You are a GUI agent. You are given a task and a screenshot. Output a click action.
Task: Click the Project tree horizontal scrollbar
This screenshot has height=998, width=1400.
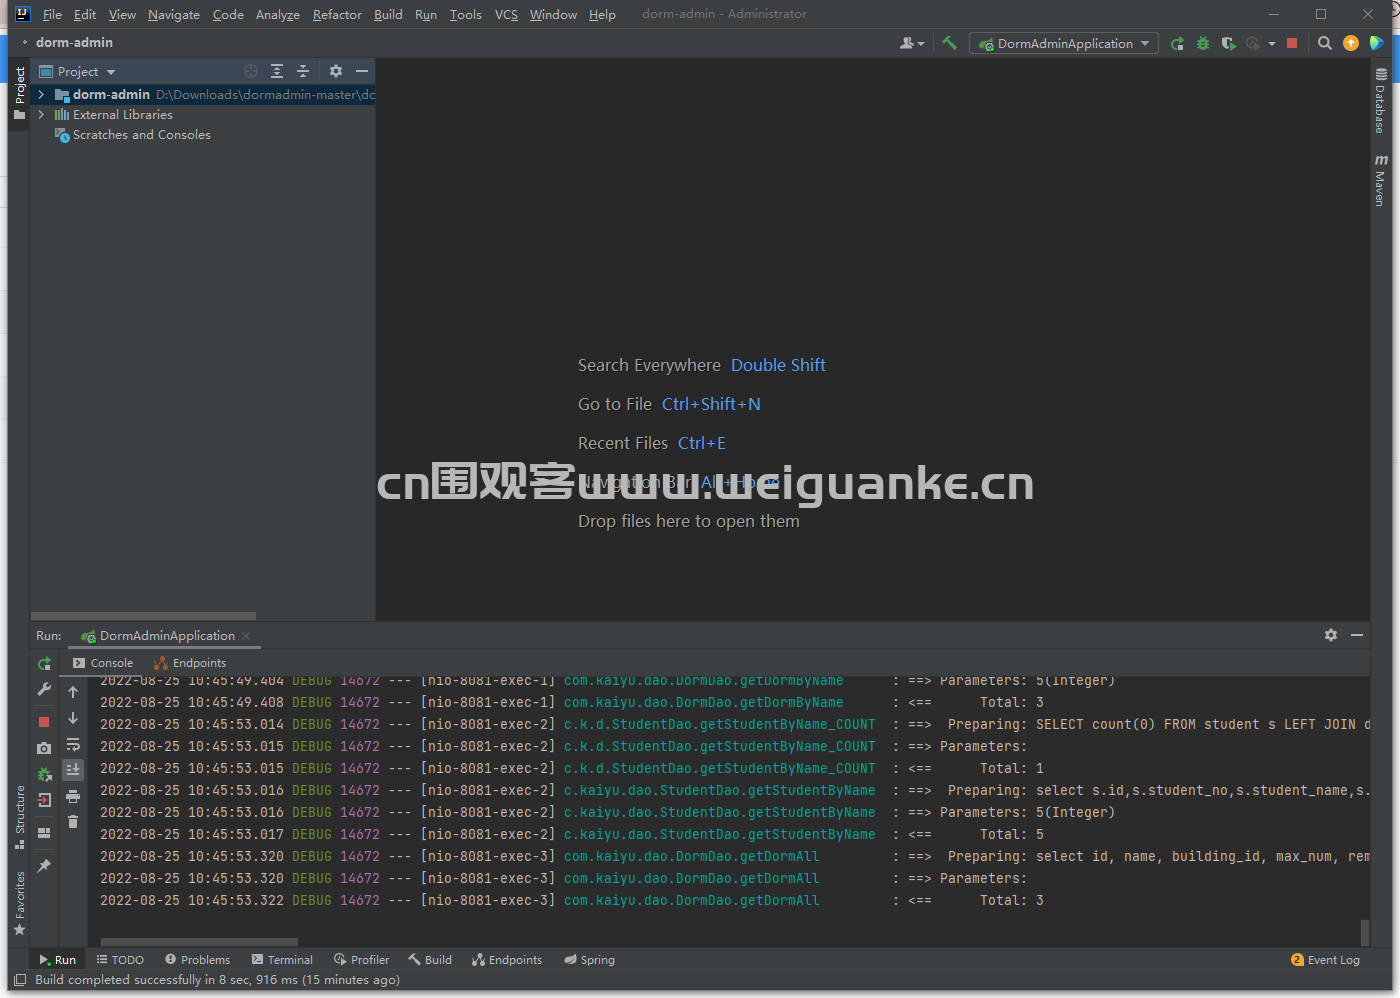(143, 616)
